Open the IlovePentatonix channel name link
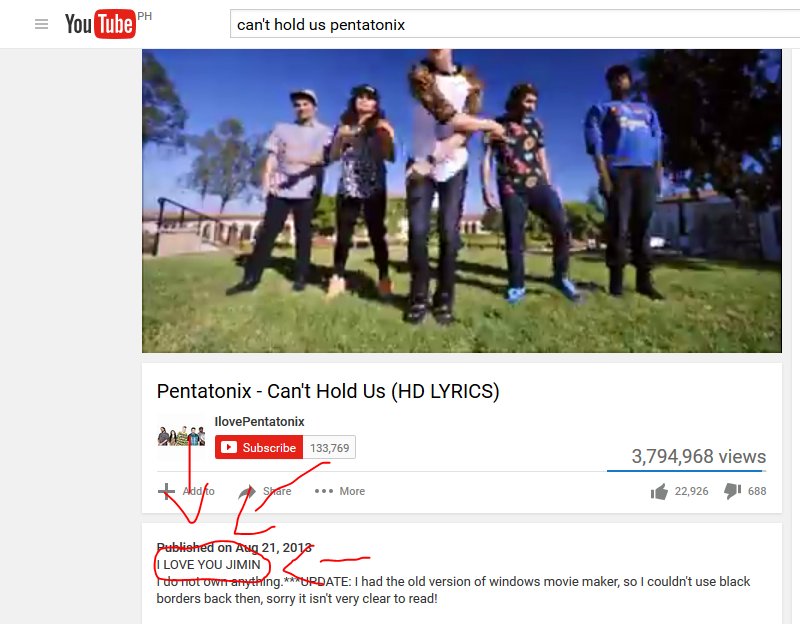 (259, 421)
